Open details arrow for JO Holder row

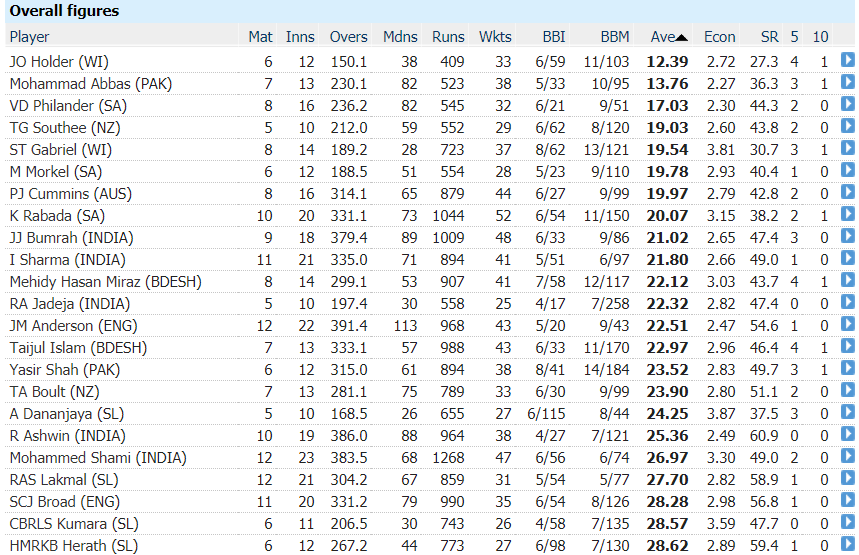tap(847, 60)
